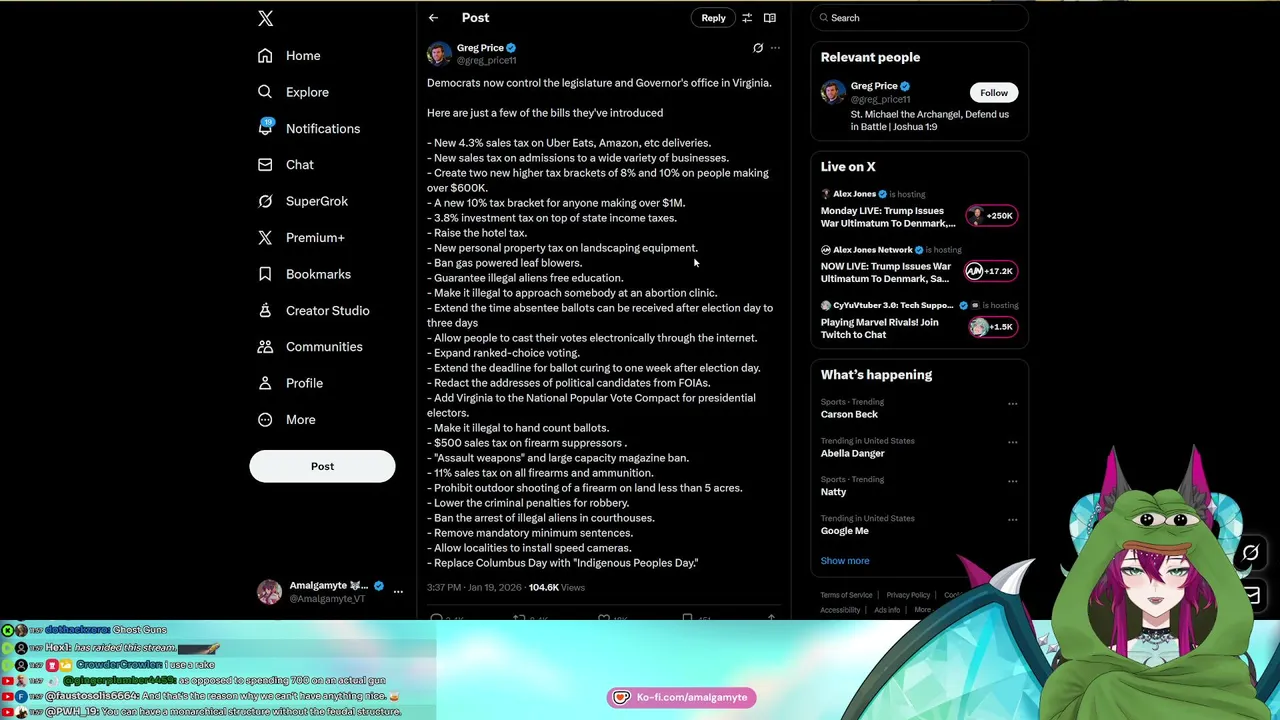1280x720 pixels.
Task: Click the SuperGrok icon in sidebar
Action: click(265, 201)
